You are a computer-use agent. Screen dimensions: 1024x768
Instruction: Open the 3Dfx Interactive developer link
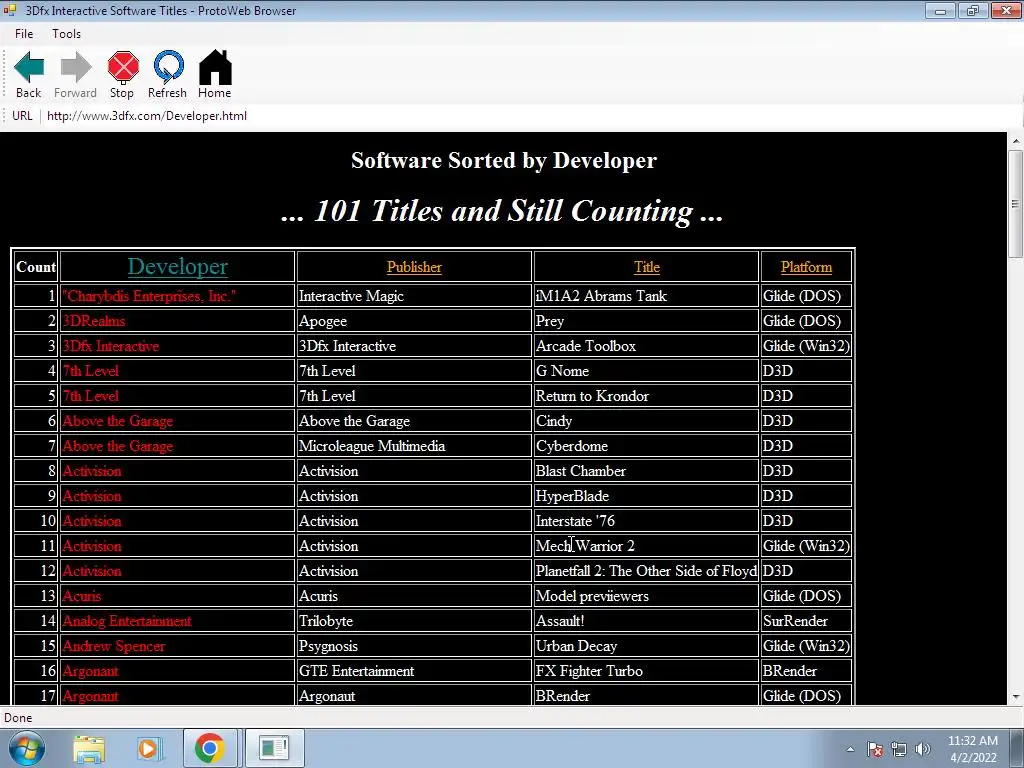(111, 346)
